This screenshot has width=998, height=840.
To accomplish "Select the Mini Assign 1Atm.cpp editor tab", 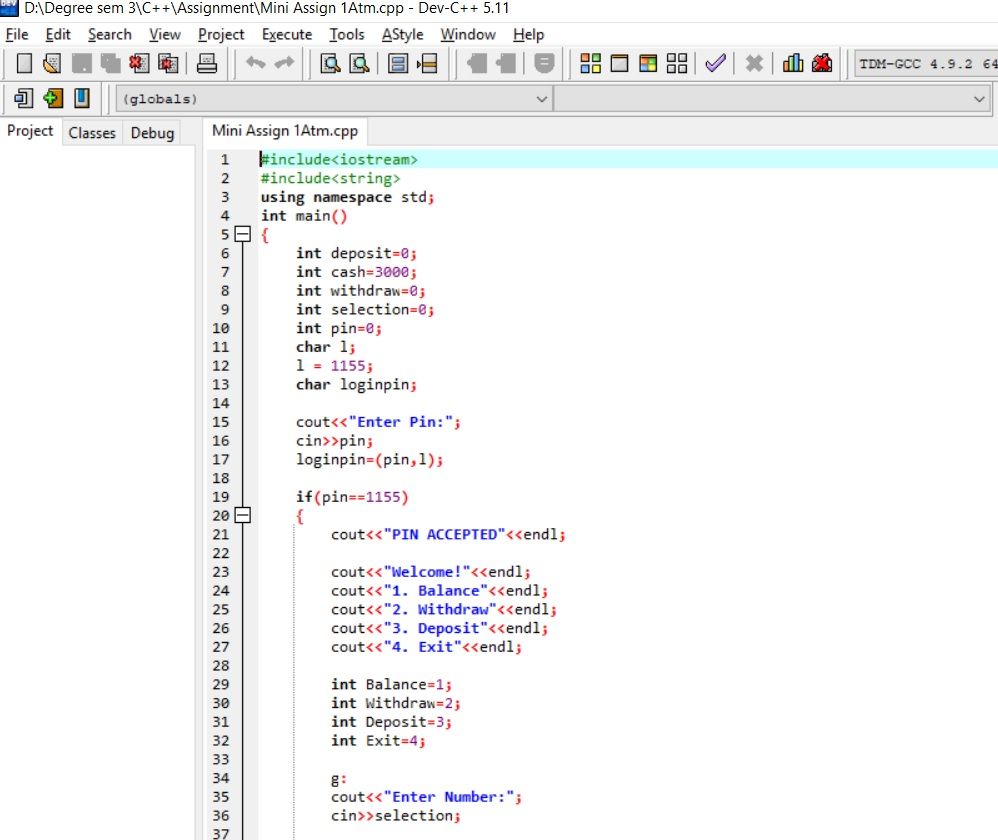I will click(x=285, y=130).
